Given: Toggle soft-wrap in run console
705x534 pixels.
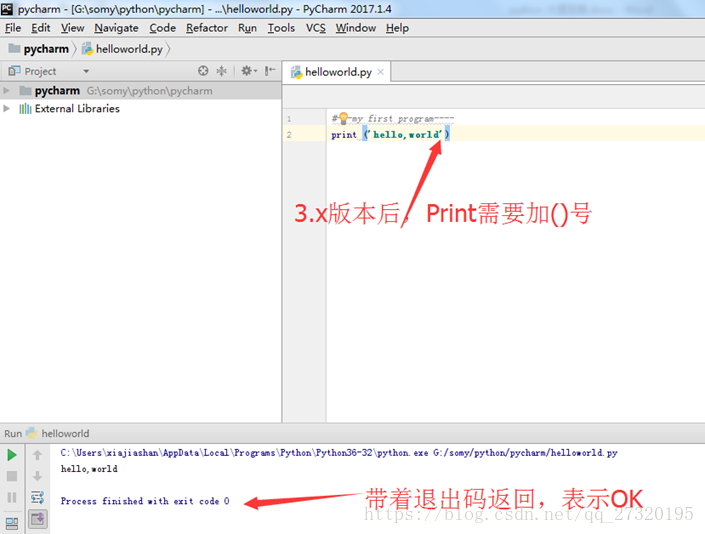Looking at the screenshot, I should (x=37, y=498).
